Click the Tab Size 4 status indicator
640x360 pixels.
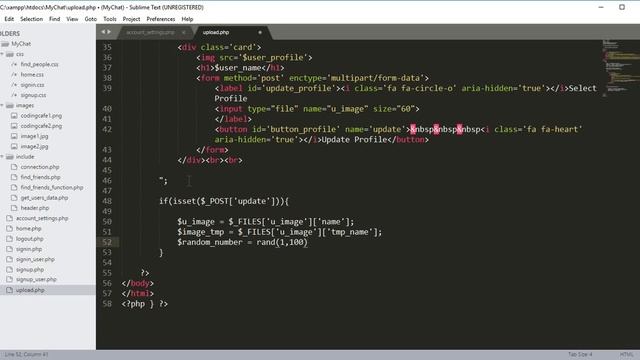coord(580,354)
